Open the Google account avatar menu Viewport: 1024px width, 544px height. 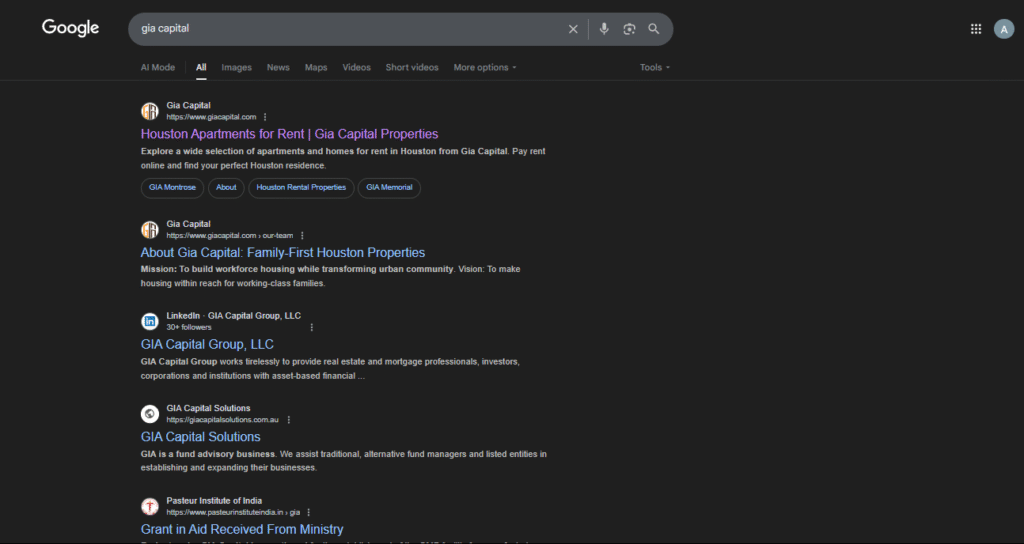tap(1004, 29)
